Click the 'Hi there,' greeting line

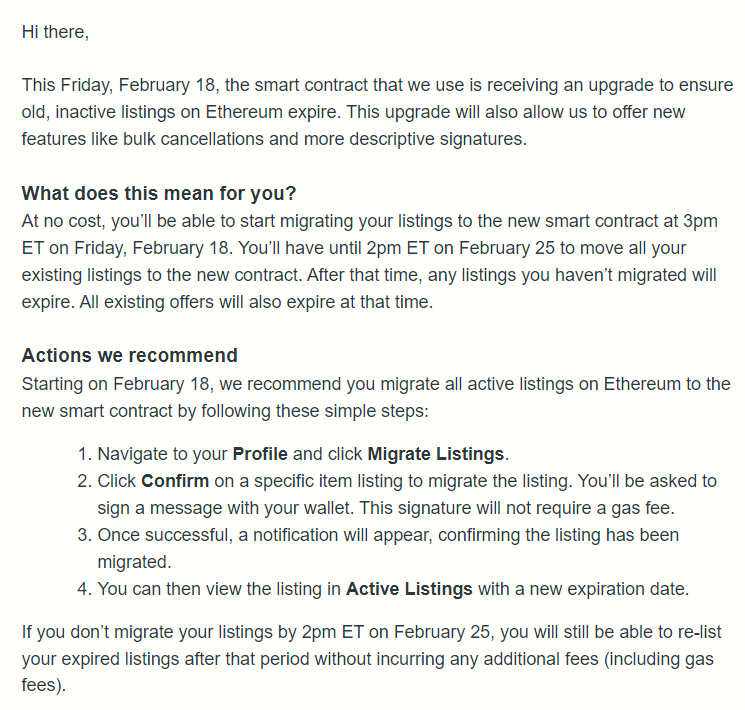(x=55, y=32)
